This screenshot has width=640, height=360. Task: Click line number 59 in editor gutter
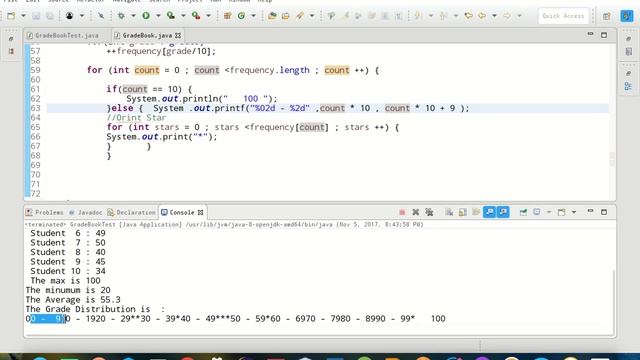tap(36, 70)
